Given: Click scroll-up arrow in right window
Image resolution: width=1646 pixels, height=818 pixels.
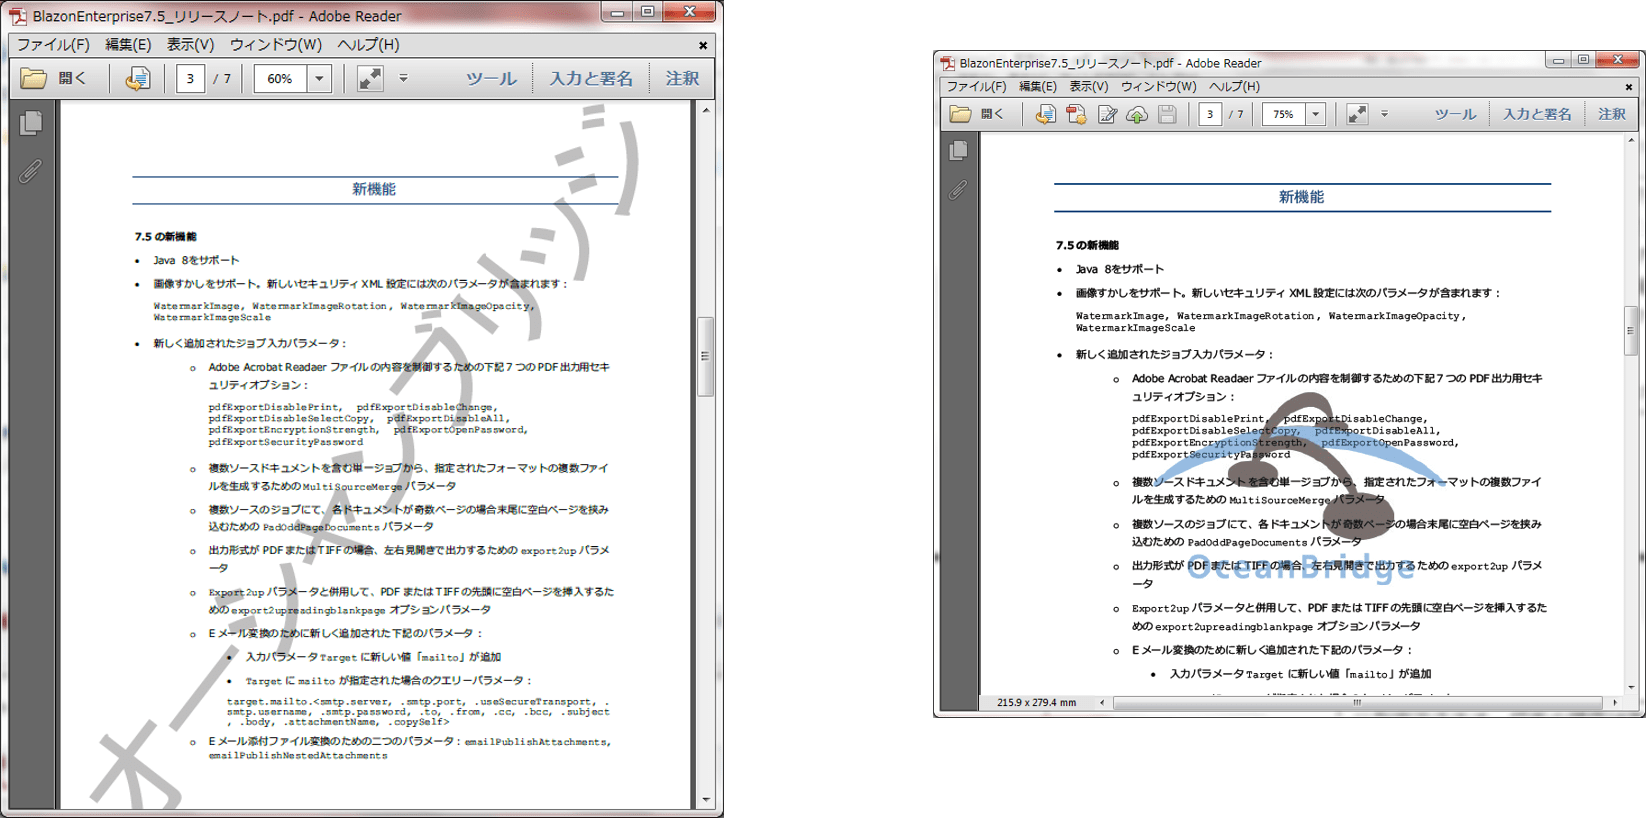Looking at the screenshot, I should click(x=1631, y=141).
